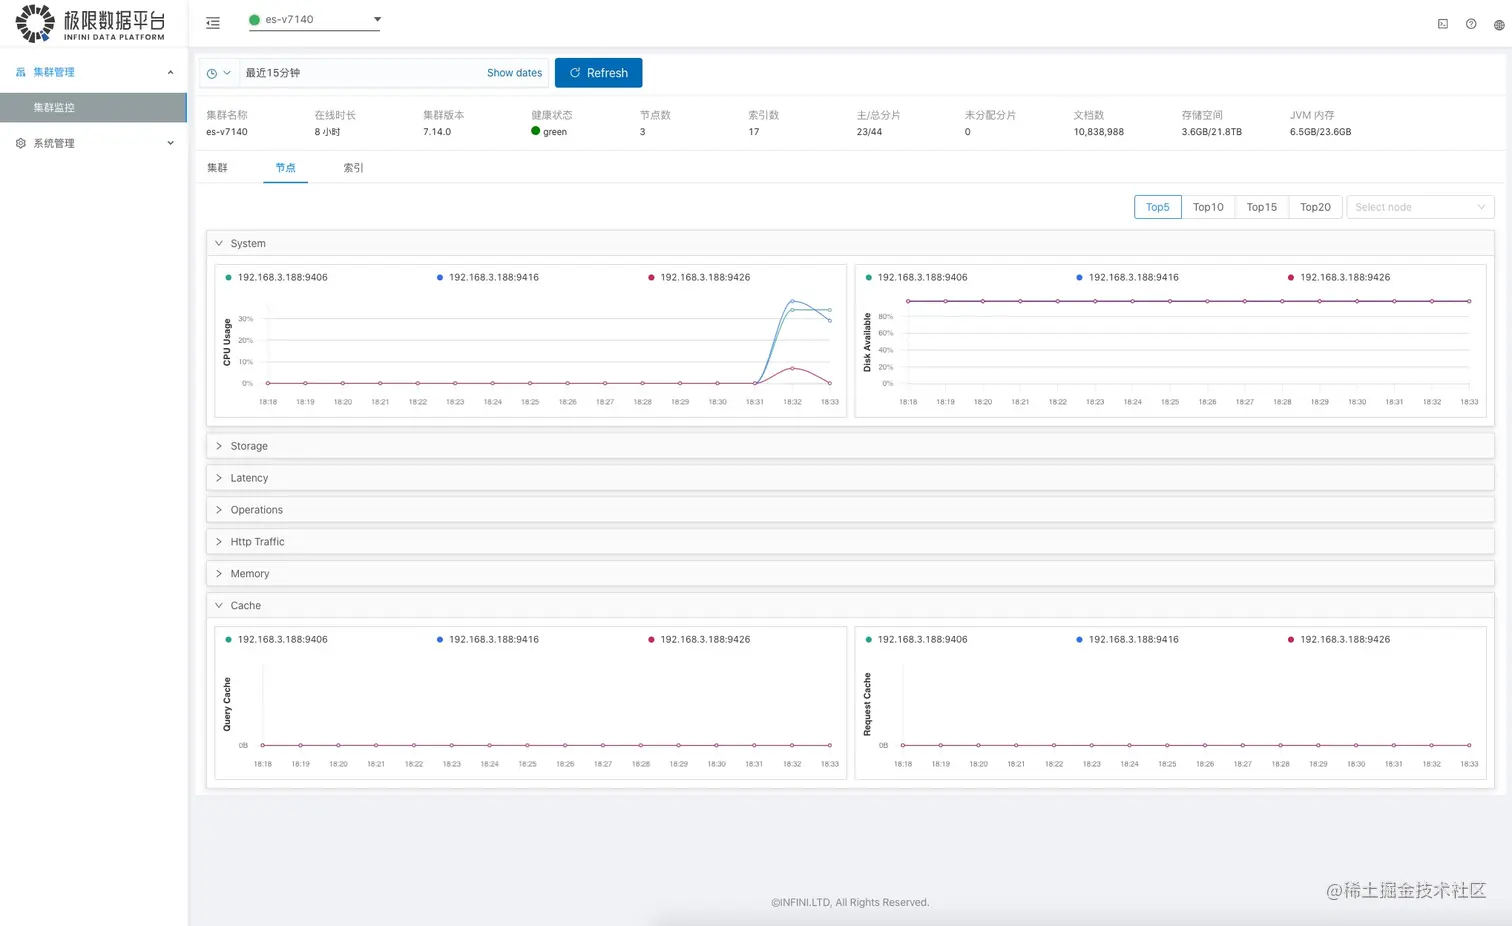Click the INFINI Data Platform logo
1512x926 pixels.
click(x=90, y=23)
